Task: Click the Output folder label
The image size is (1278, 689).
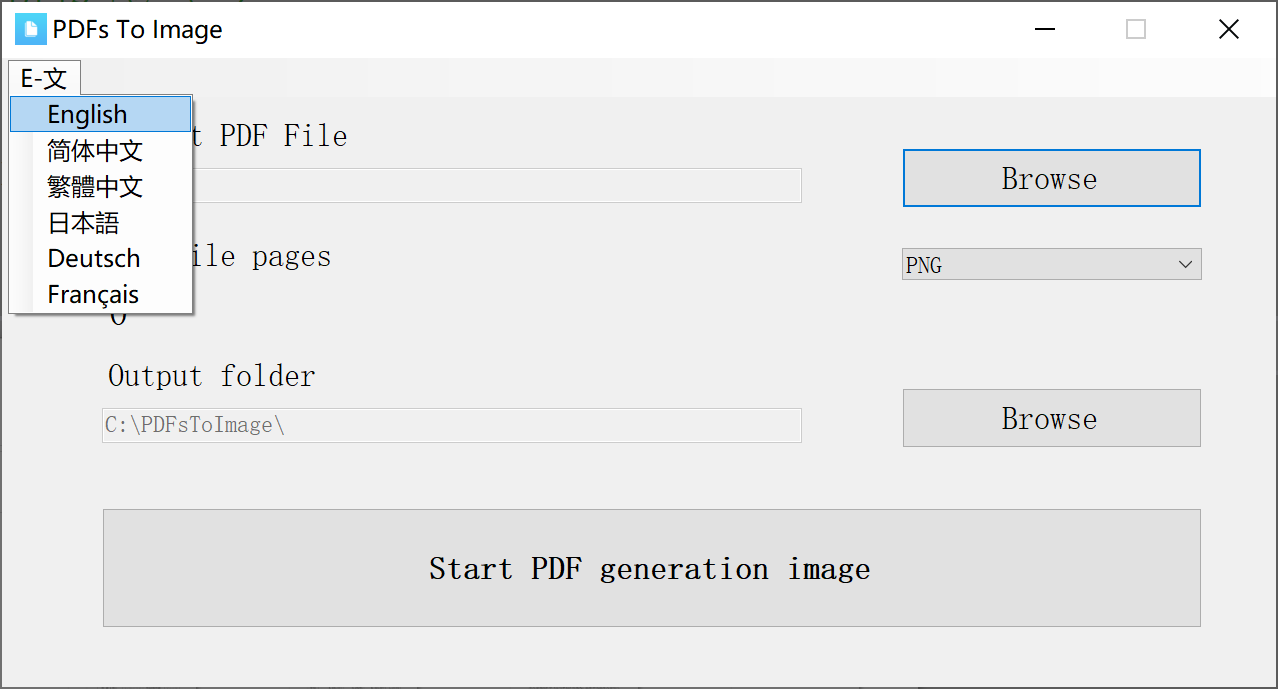Action: (x=211, y=376)
